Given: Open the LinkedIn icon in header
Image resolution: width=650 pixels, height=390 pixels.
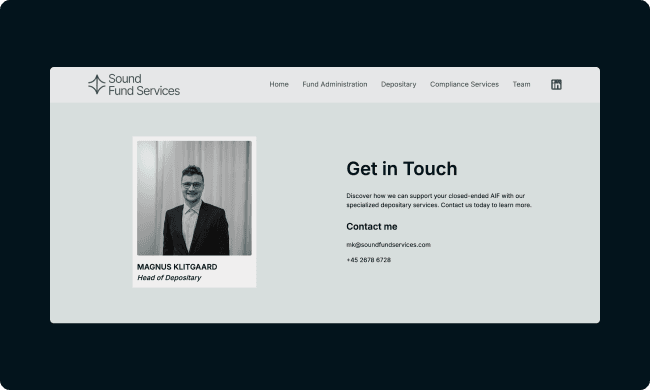Looking at the screenshot, I should coord(556,85).
